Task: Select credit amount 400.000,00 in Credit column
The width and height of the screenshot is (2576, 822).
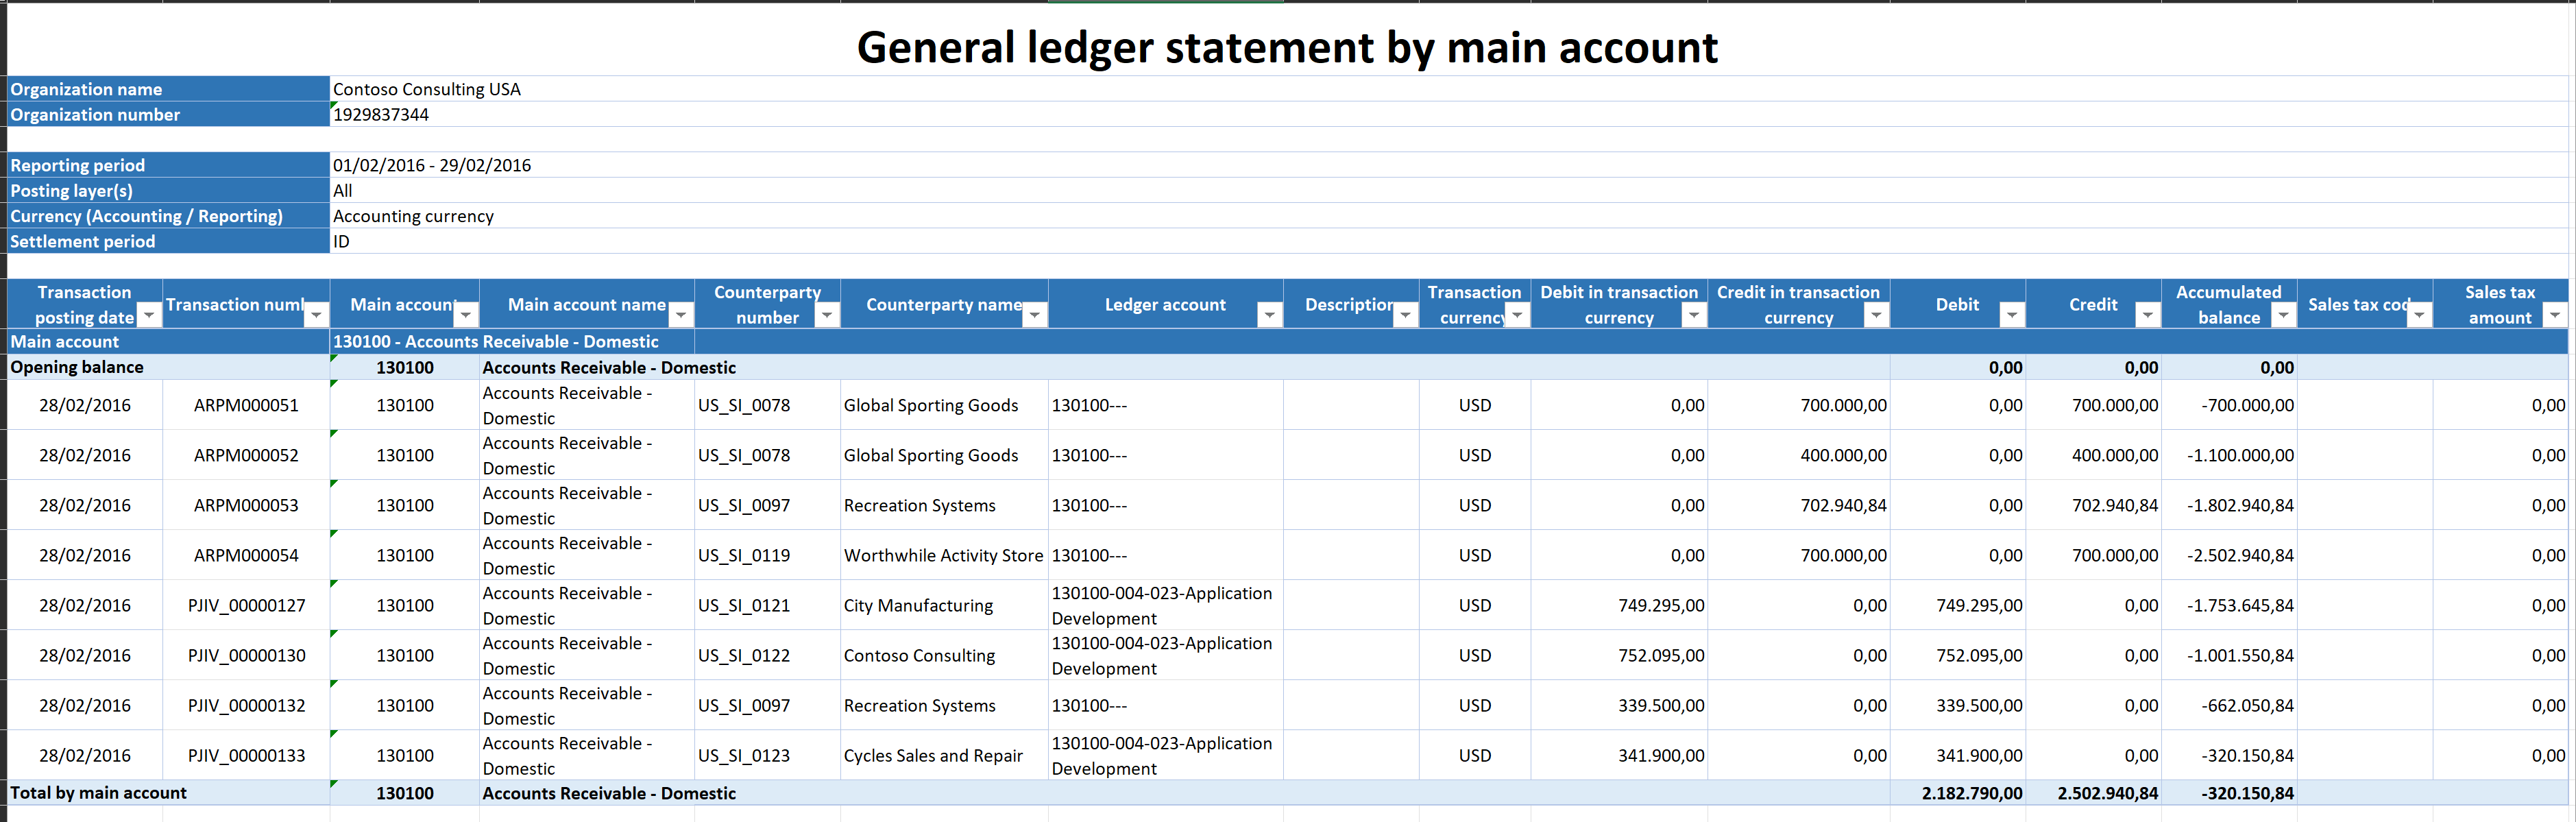Action: coord(2094,455)
